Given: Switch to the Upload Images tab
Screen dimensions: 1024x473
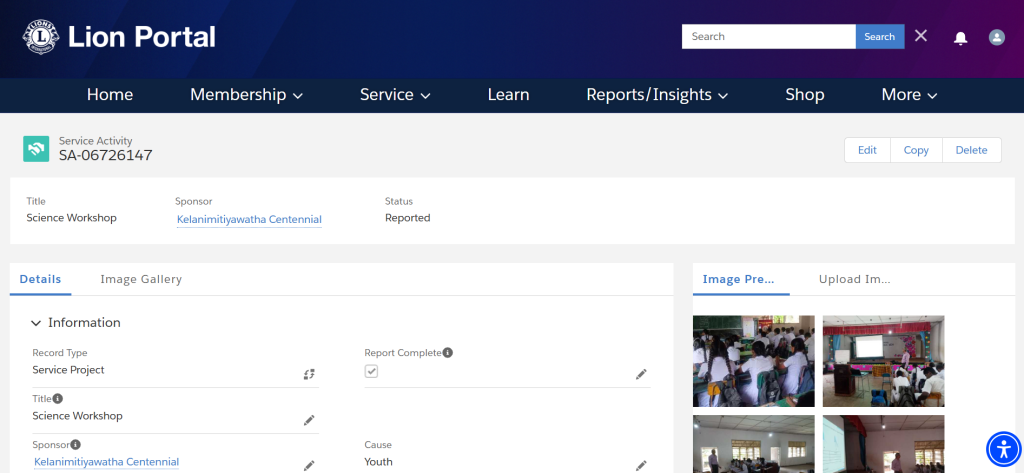Looking at the screenshot, I should pos(854,279).
